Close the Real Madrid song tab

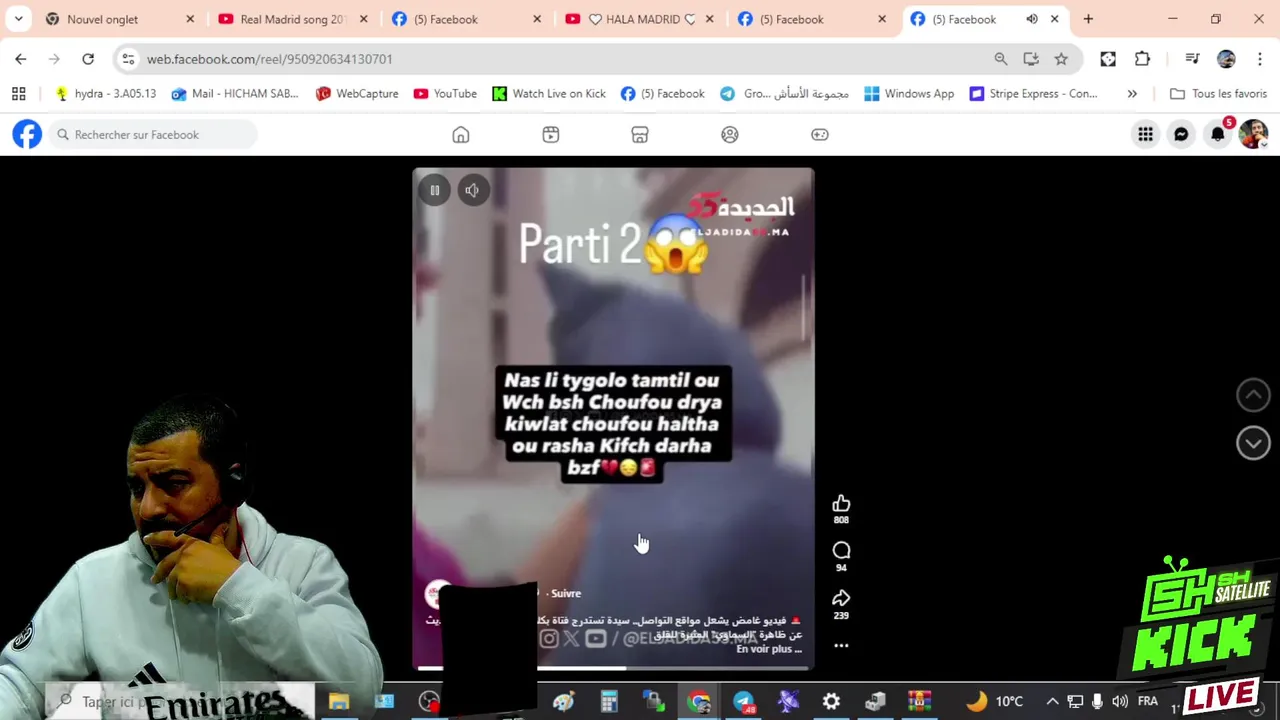click(364, 19)
